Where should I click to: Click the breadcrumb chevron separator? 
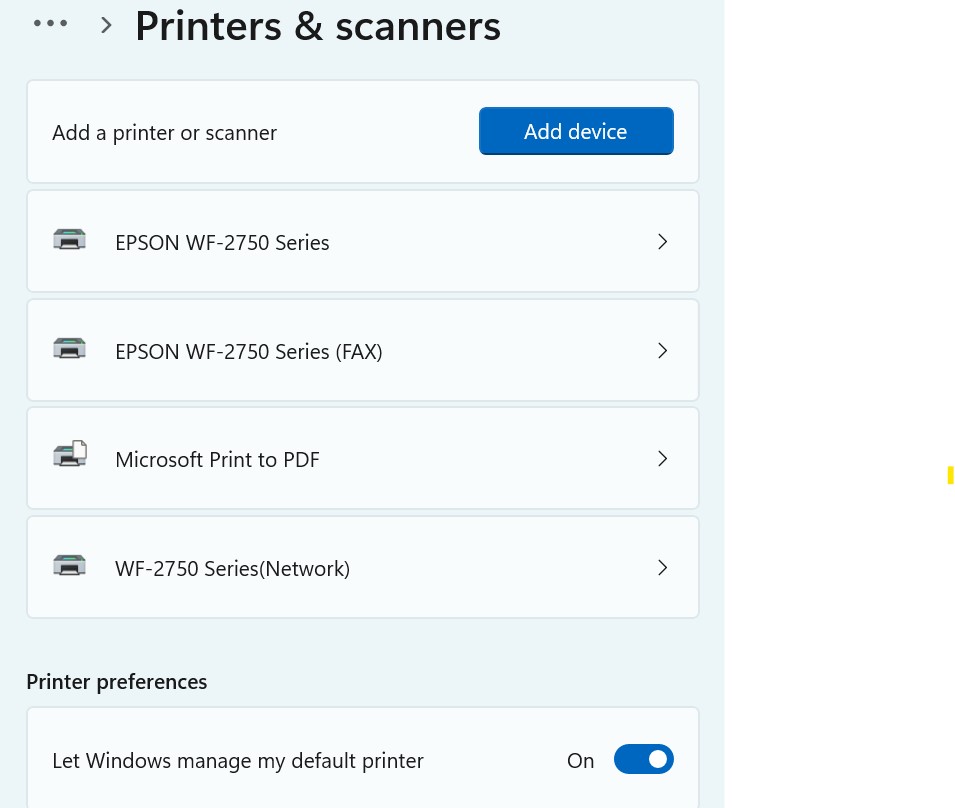click(x=106, y=24)
